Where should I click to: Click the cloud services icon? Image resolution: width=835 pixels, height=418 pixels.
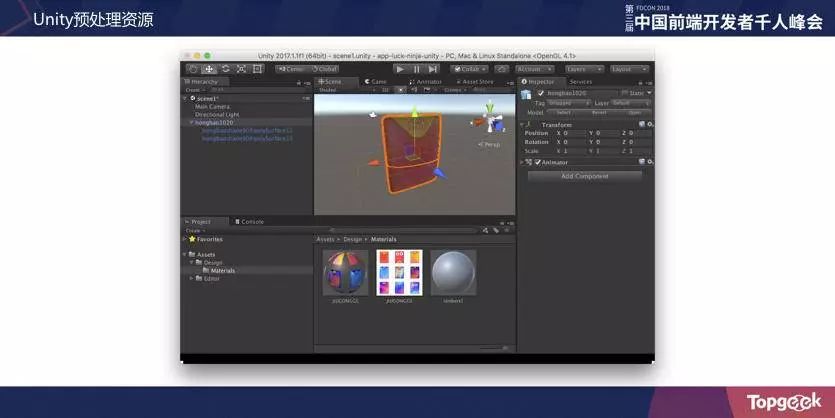pyautogui.click(x=501, y=69)
